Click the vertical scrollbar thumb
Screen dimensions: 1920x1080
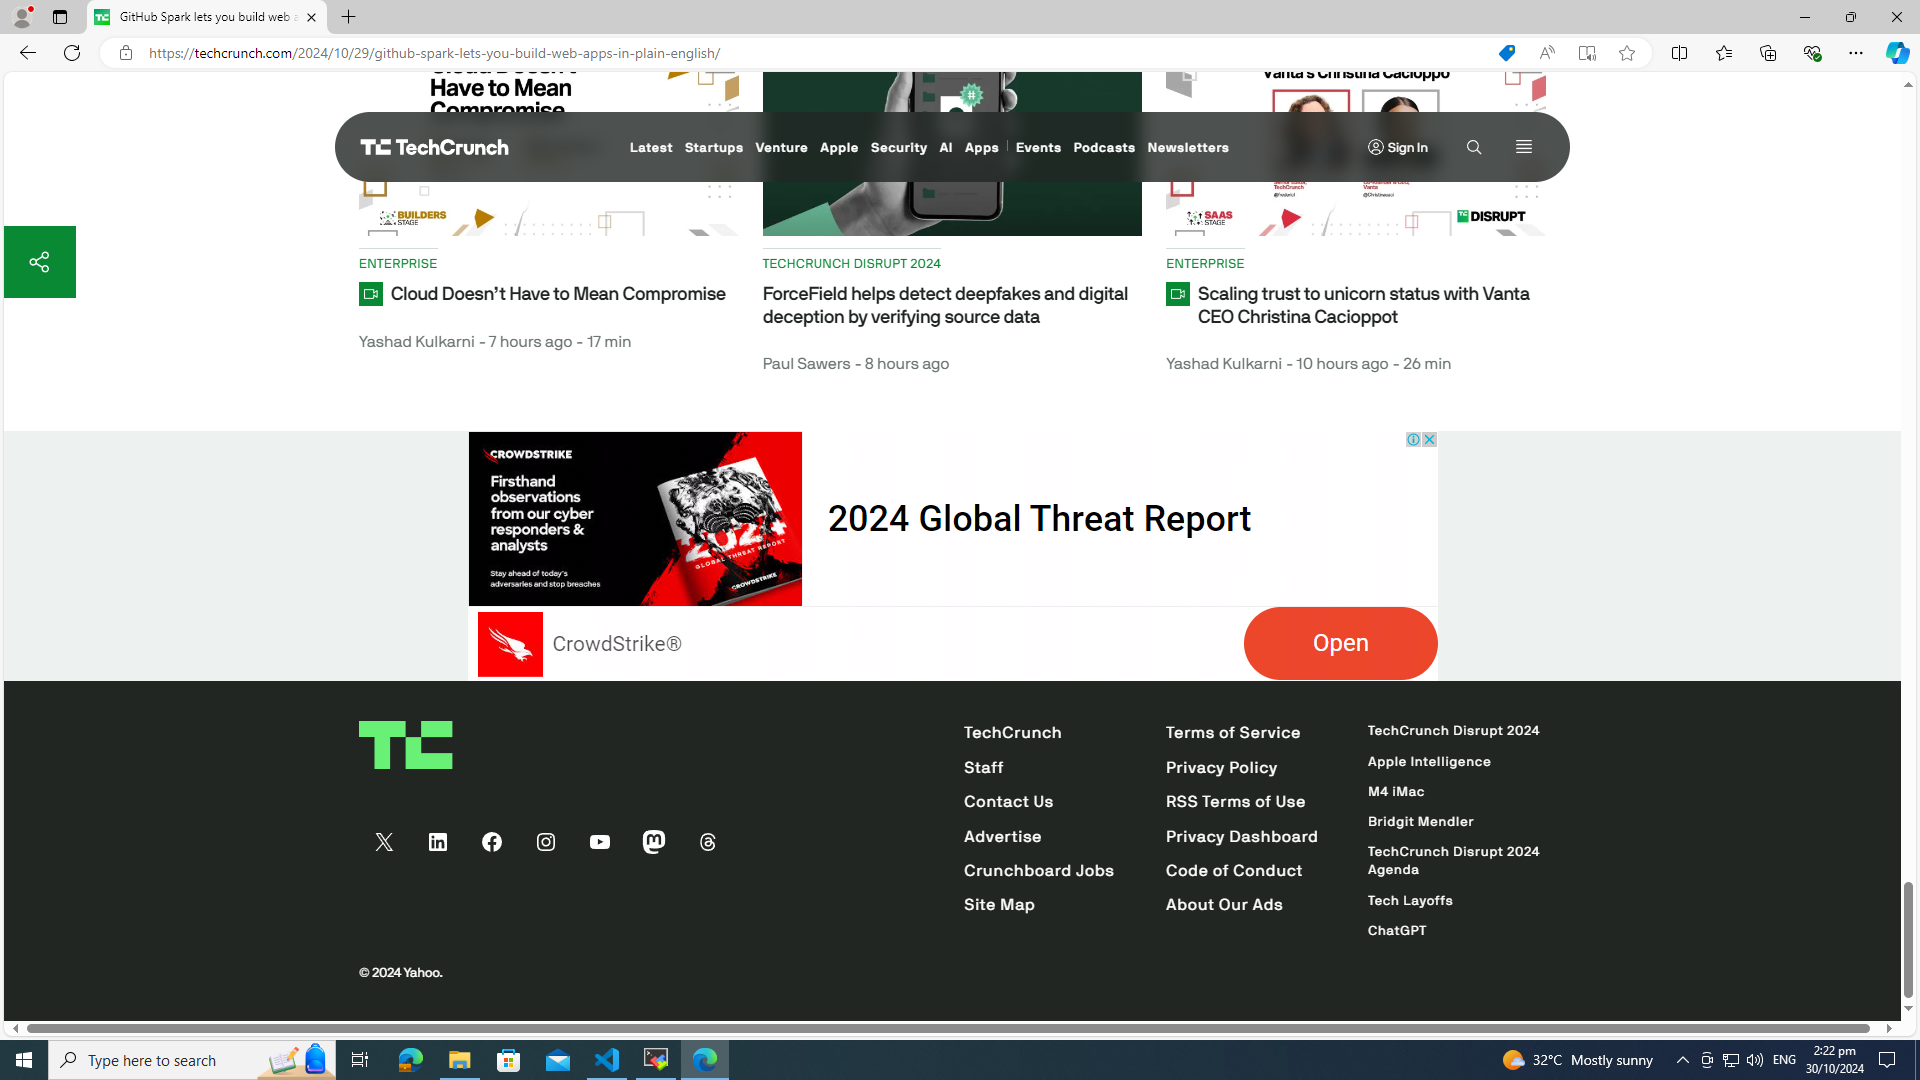(x=1908, y=940)
